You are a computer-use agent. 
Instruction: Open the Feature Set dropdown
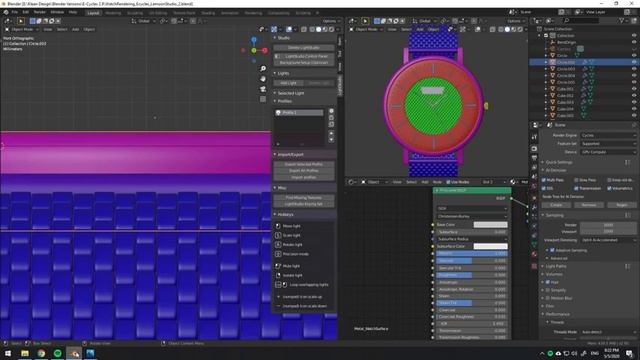tap(608, 144)
